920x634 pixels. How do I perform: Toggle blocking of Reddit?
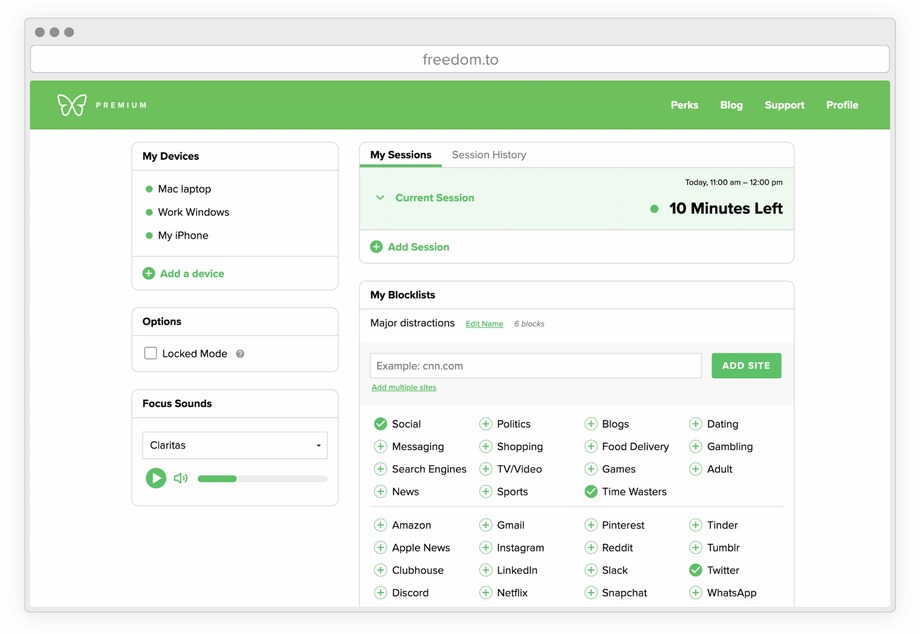point(590,547)
